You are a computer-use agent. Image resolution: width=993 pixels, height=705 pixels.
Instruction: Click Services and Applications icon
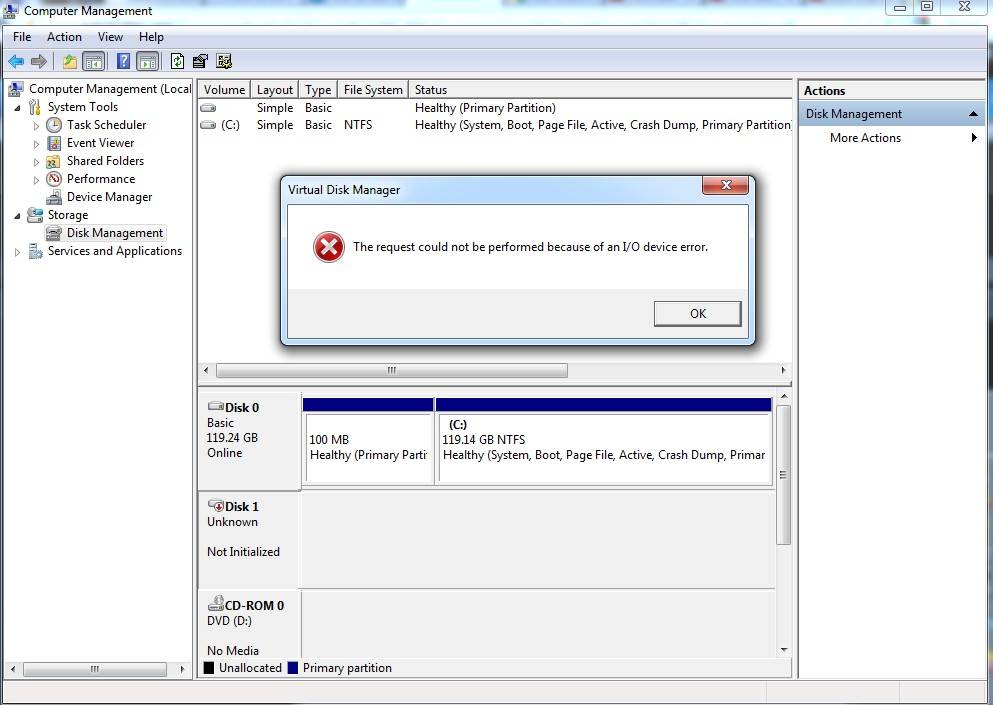pyautogui.click(x=35, y=251)
